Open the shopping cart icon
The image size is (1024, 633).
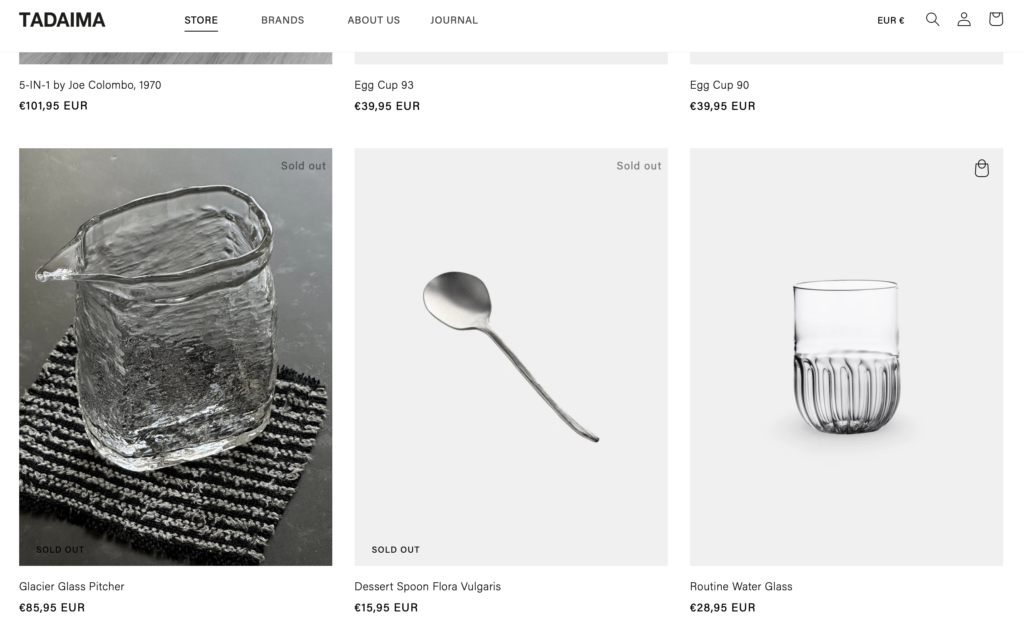996,19
